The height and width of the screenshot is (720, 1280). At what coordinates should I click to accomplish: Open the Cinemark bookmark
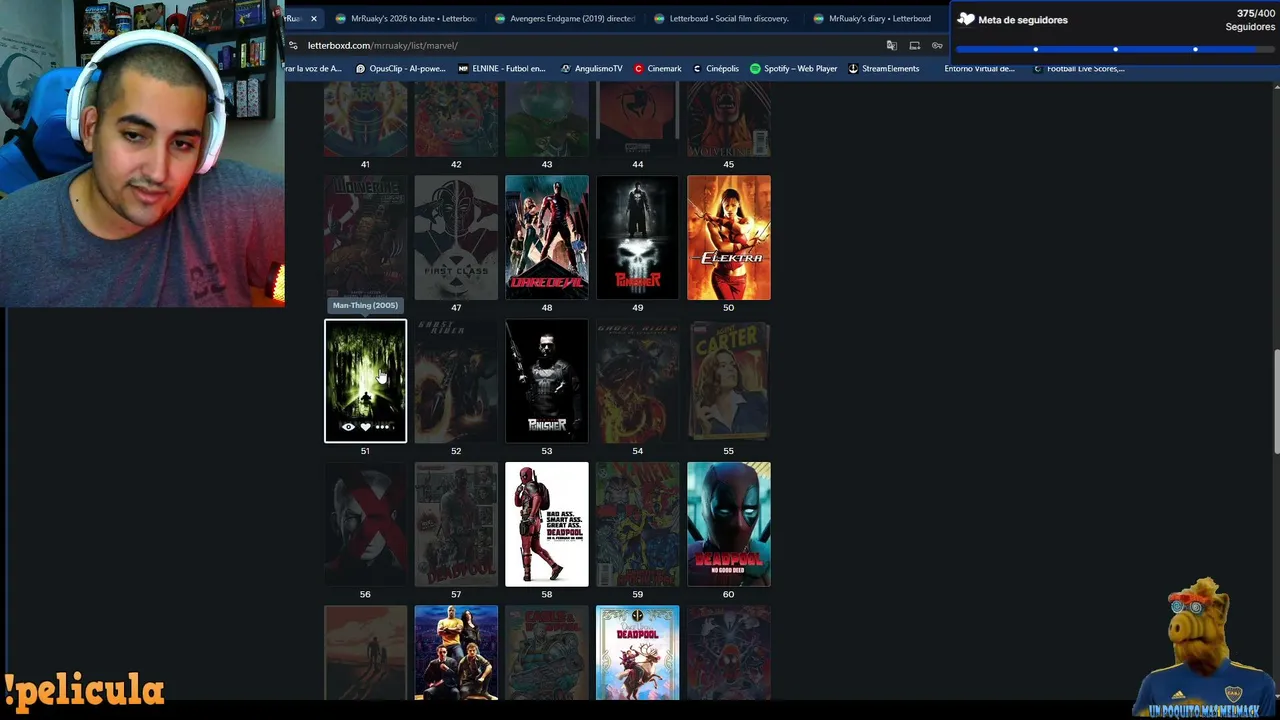click(x=658, y=69)
